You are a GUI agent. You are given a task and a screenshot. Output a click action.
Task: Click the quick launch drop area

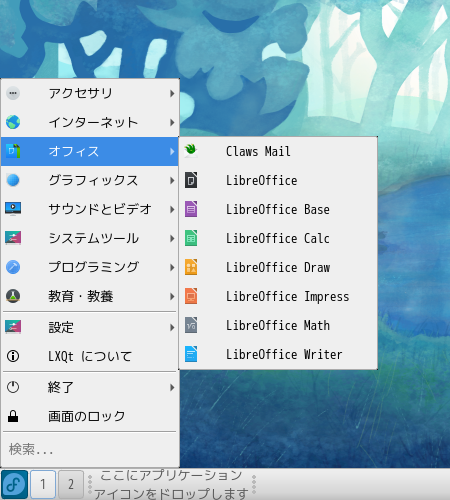(x=171, y=484)
